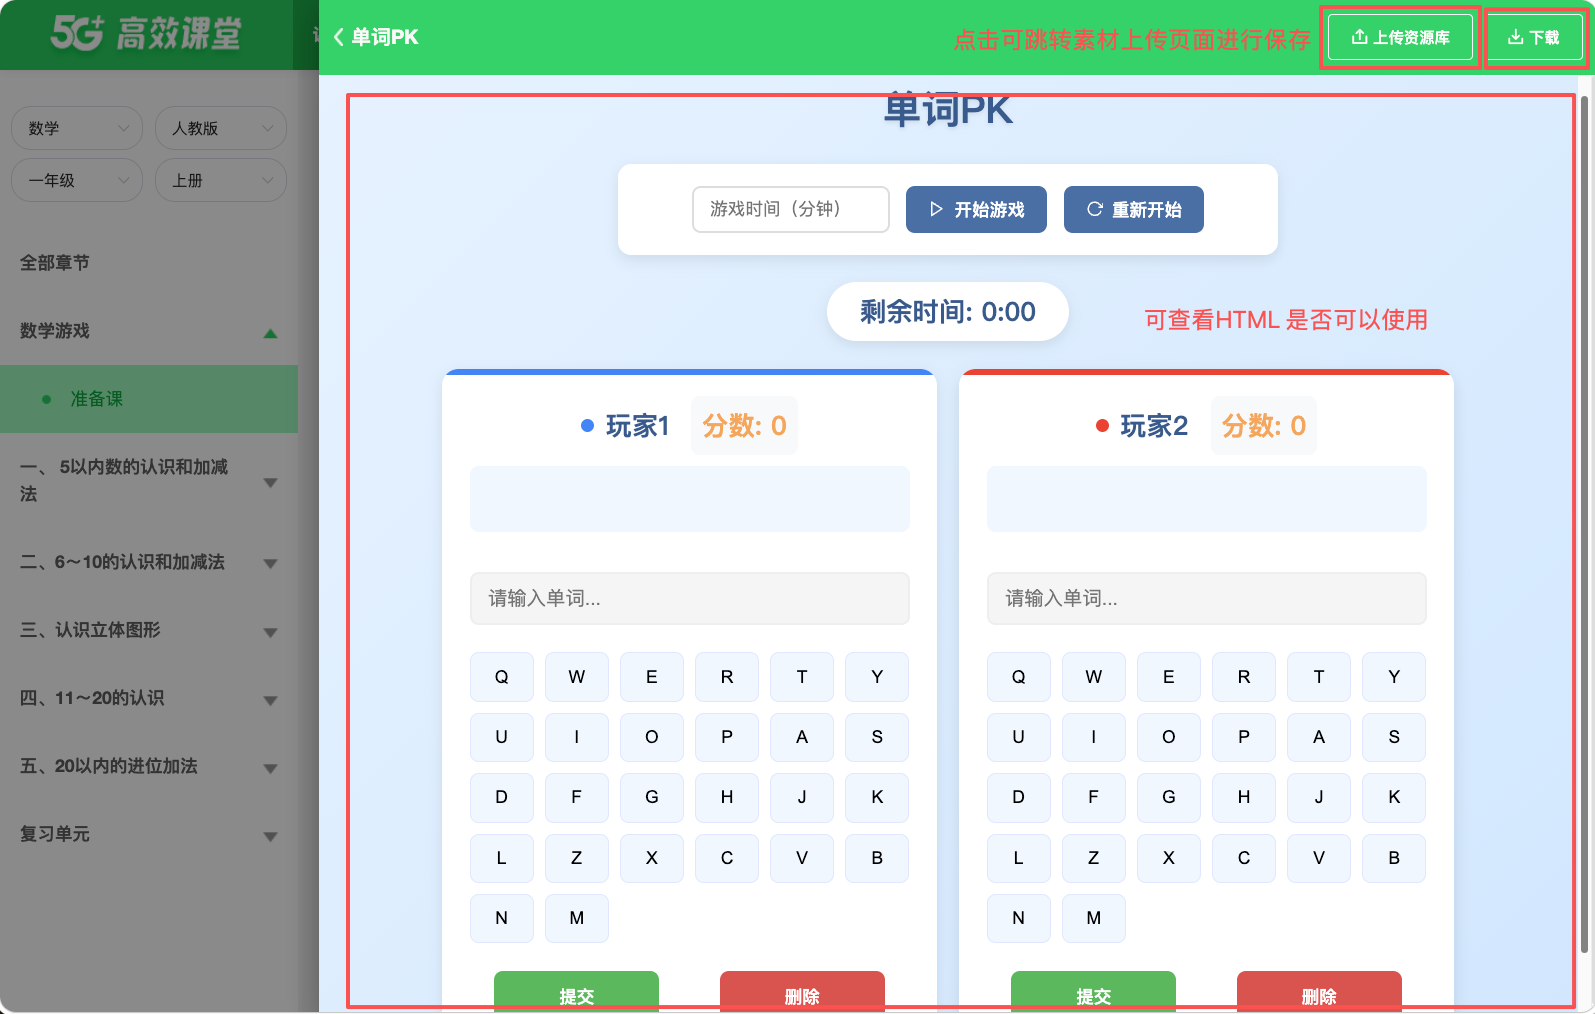Click the vertical scrollbar of the game page
This screenshot has height=1014, width=1595.
[x=1584, y=525]
